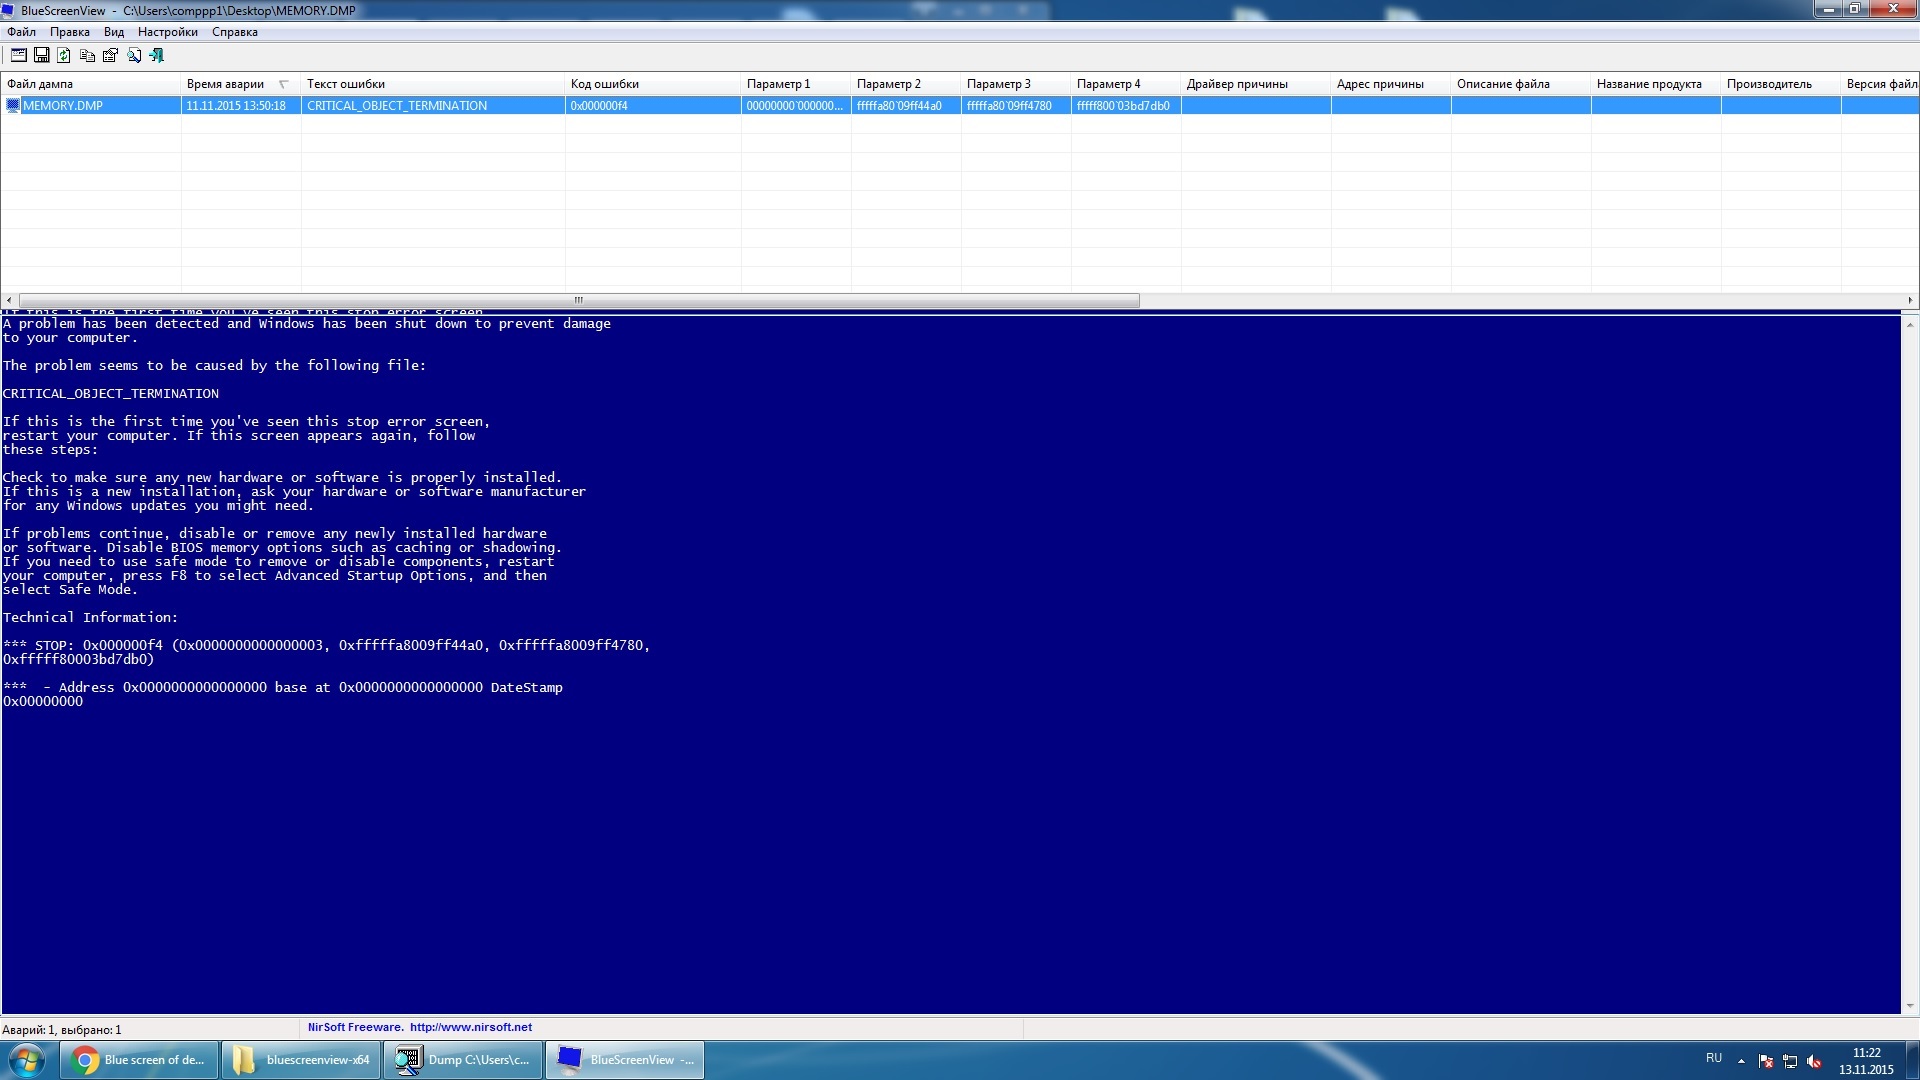This screenshot has height=1080, width=1920.
Task: Click the Find (magnifier) toolbar icon
Action: [134, 55]
